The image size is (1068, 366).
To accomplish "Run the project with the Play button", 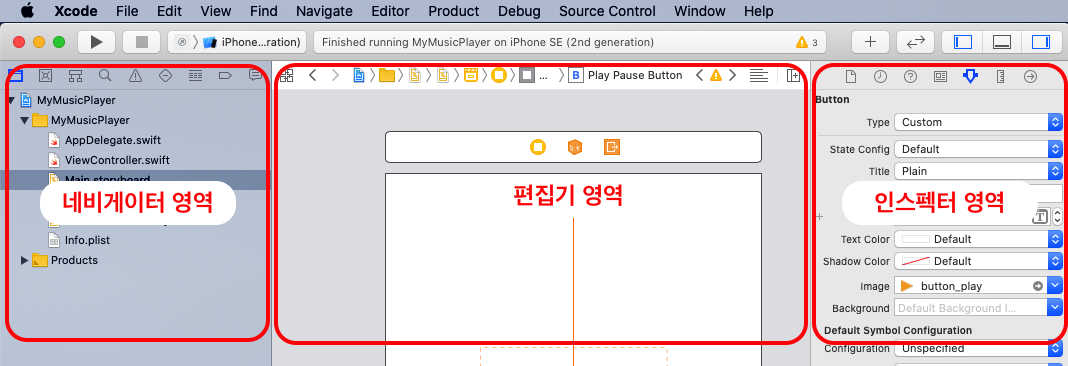I will [96, 42].
